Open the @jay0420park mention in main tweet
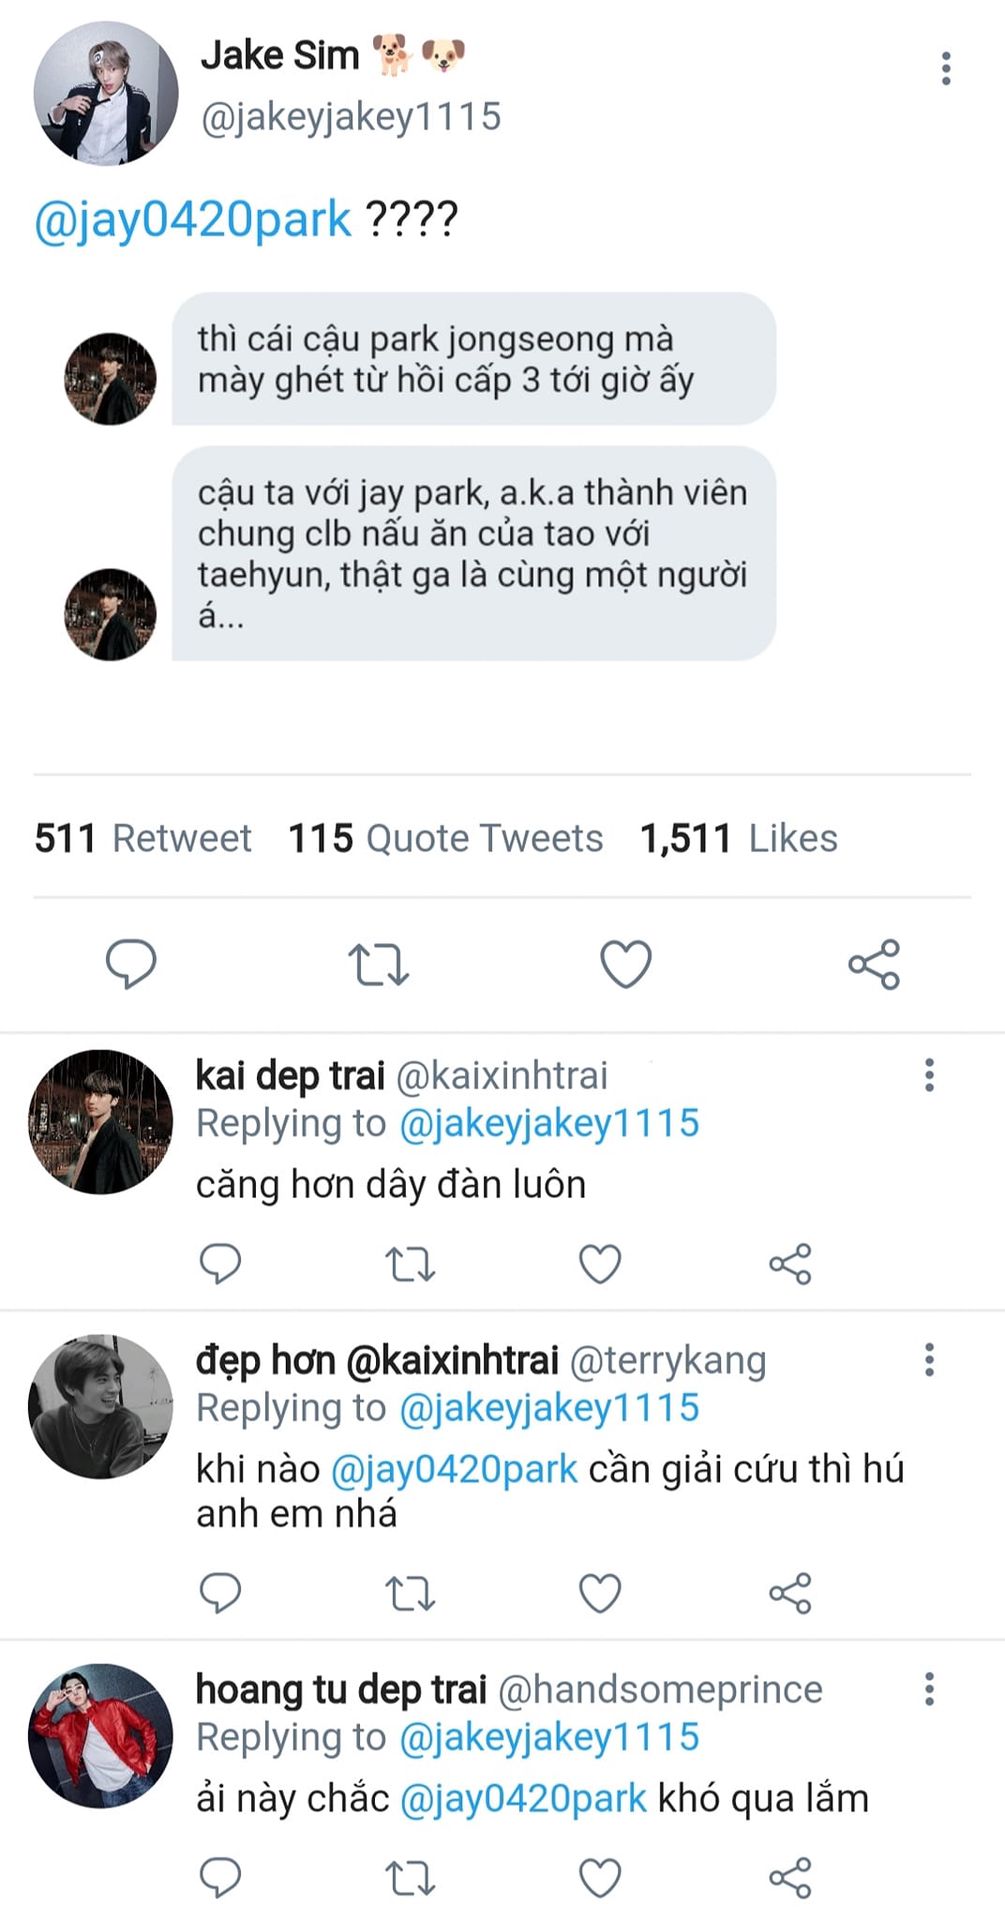1005x1920 pixels. point(193,219)
